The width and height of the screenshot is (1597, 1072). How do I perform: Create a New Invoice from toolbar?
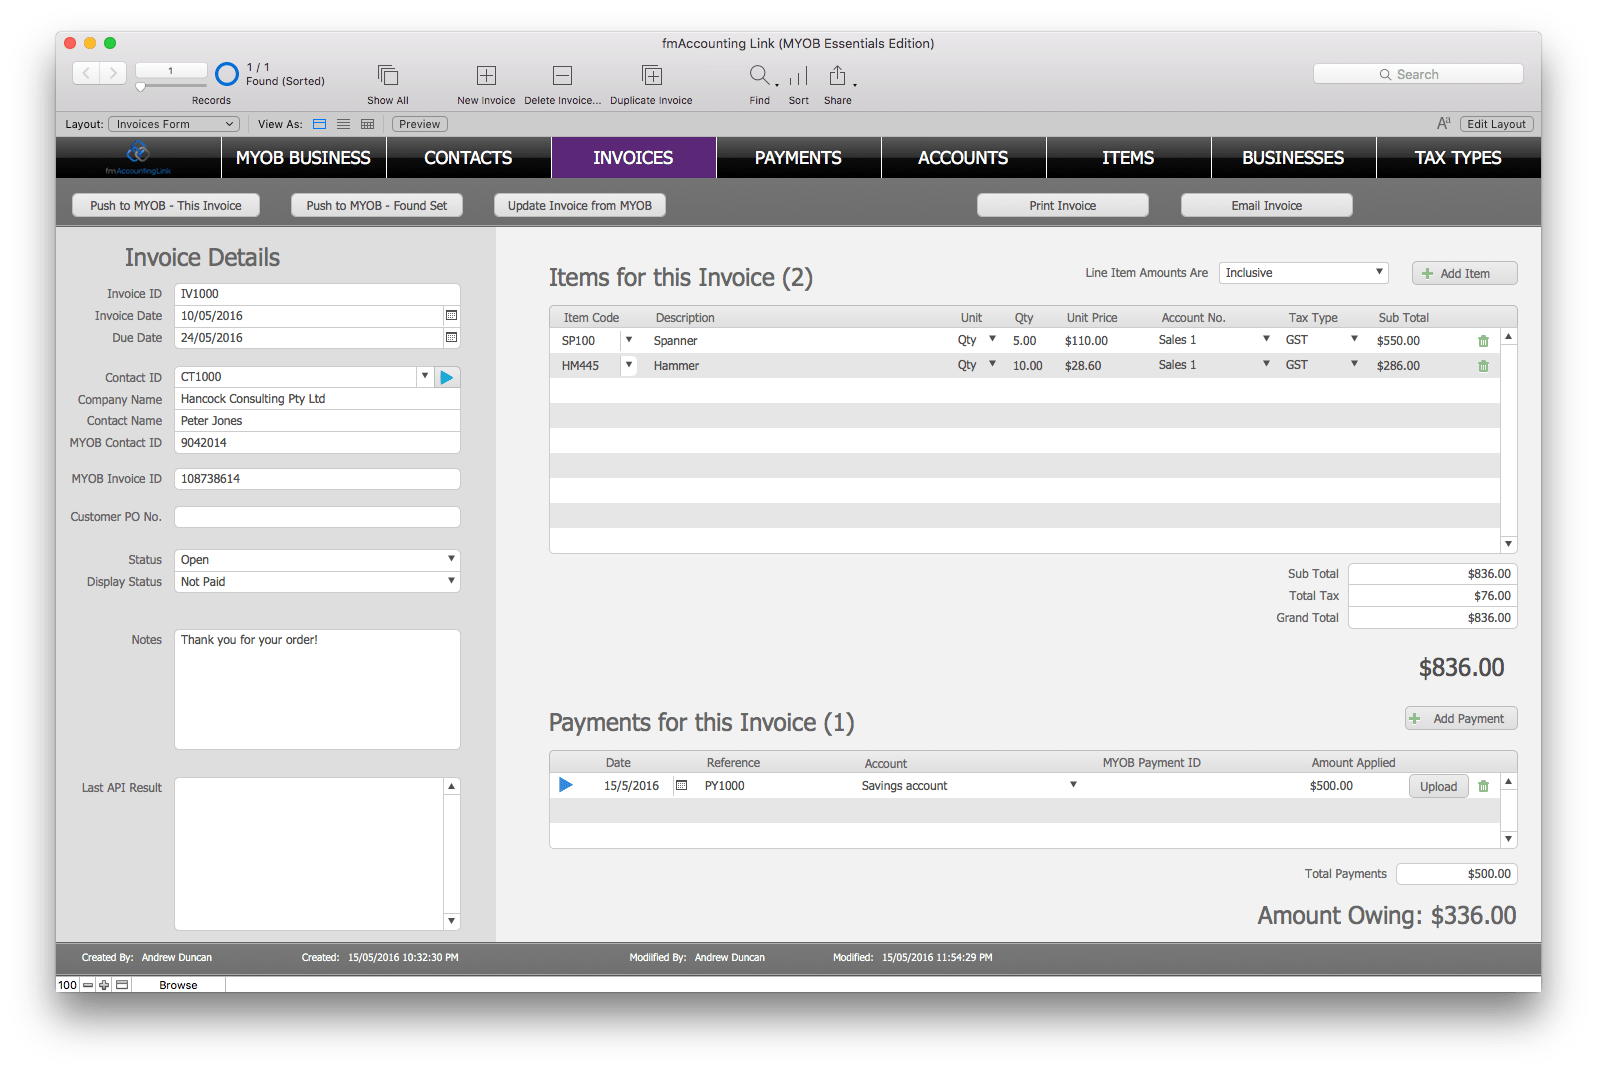click(486, 76)
